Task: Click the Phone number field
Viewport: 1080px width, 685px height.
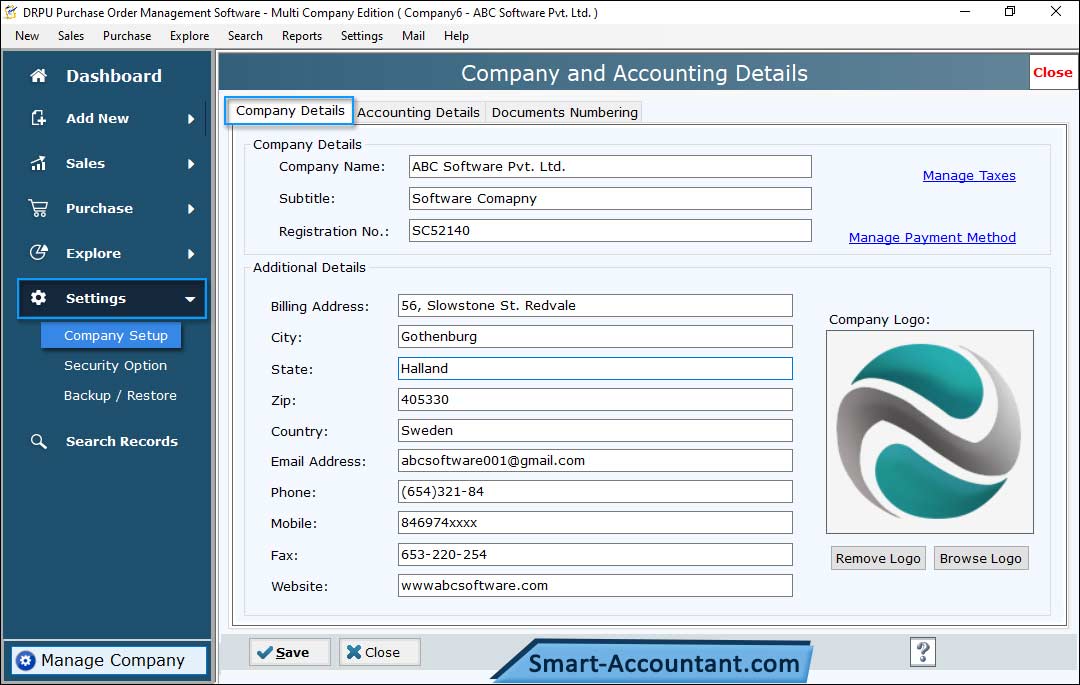Action: 595,492
